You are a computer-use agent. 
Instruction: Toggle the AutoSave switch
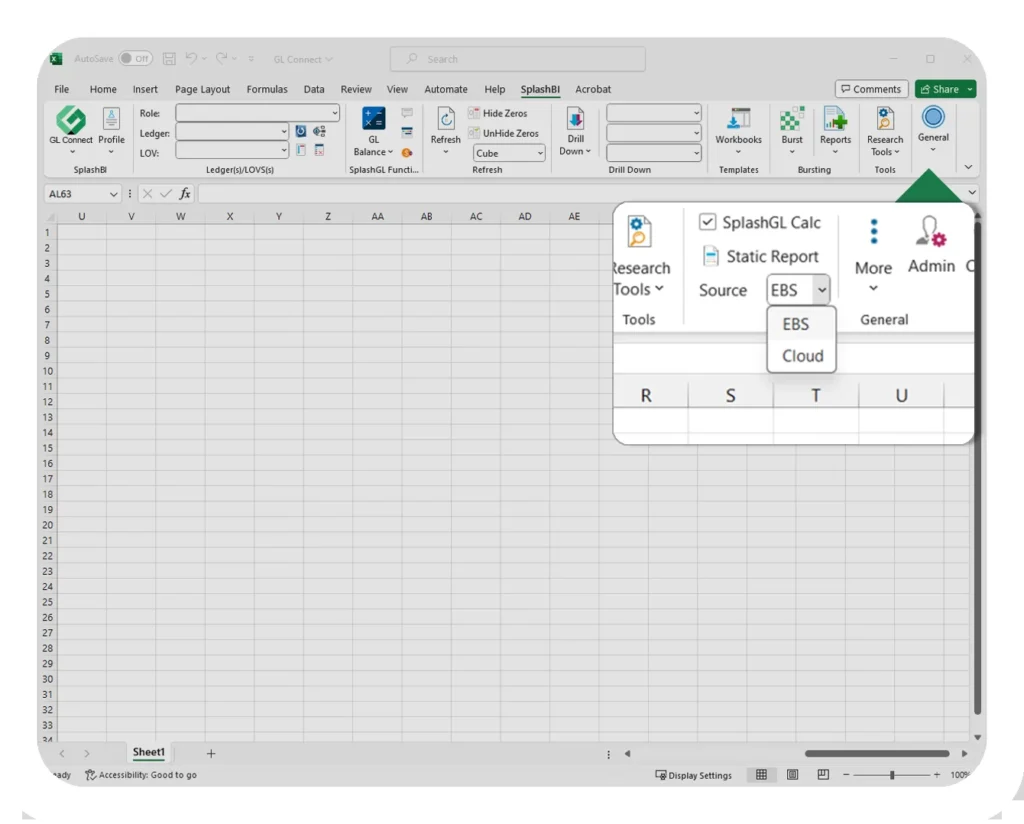(135, 59)
